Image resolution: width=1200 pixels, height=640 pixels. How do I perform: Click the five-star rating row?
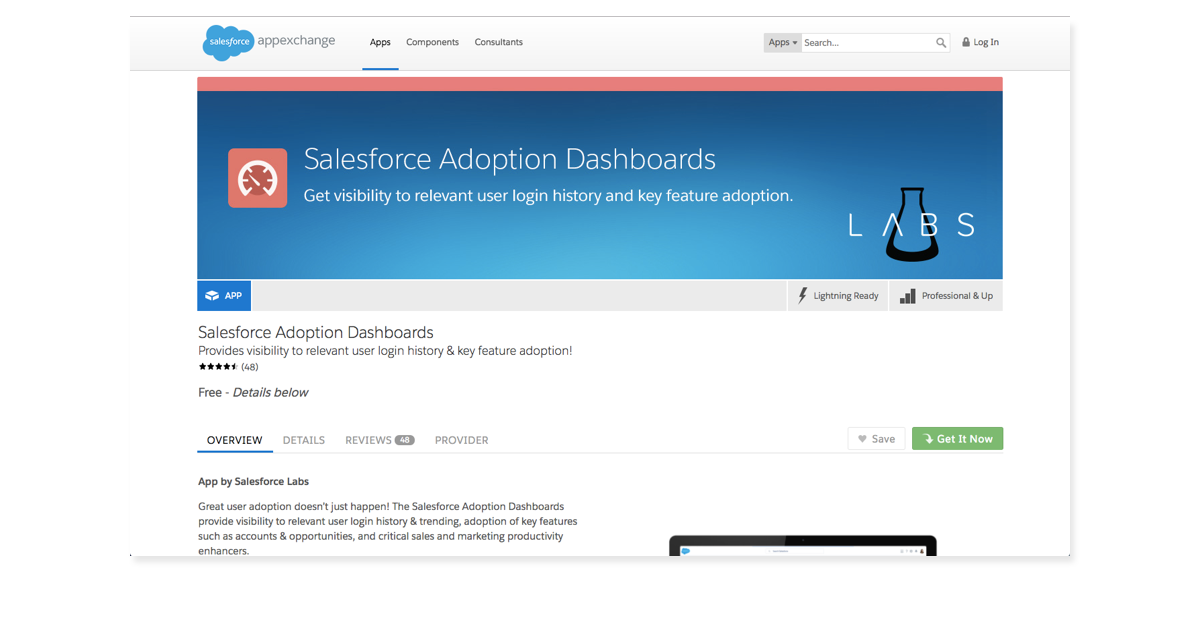[218, 367]
